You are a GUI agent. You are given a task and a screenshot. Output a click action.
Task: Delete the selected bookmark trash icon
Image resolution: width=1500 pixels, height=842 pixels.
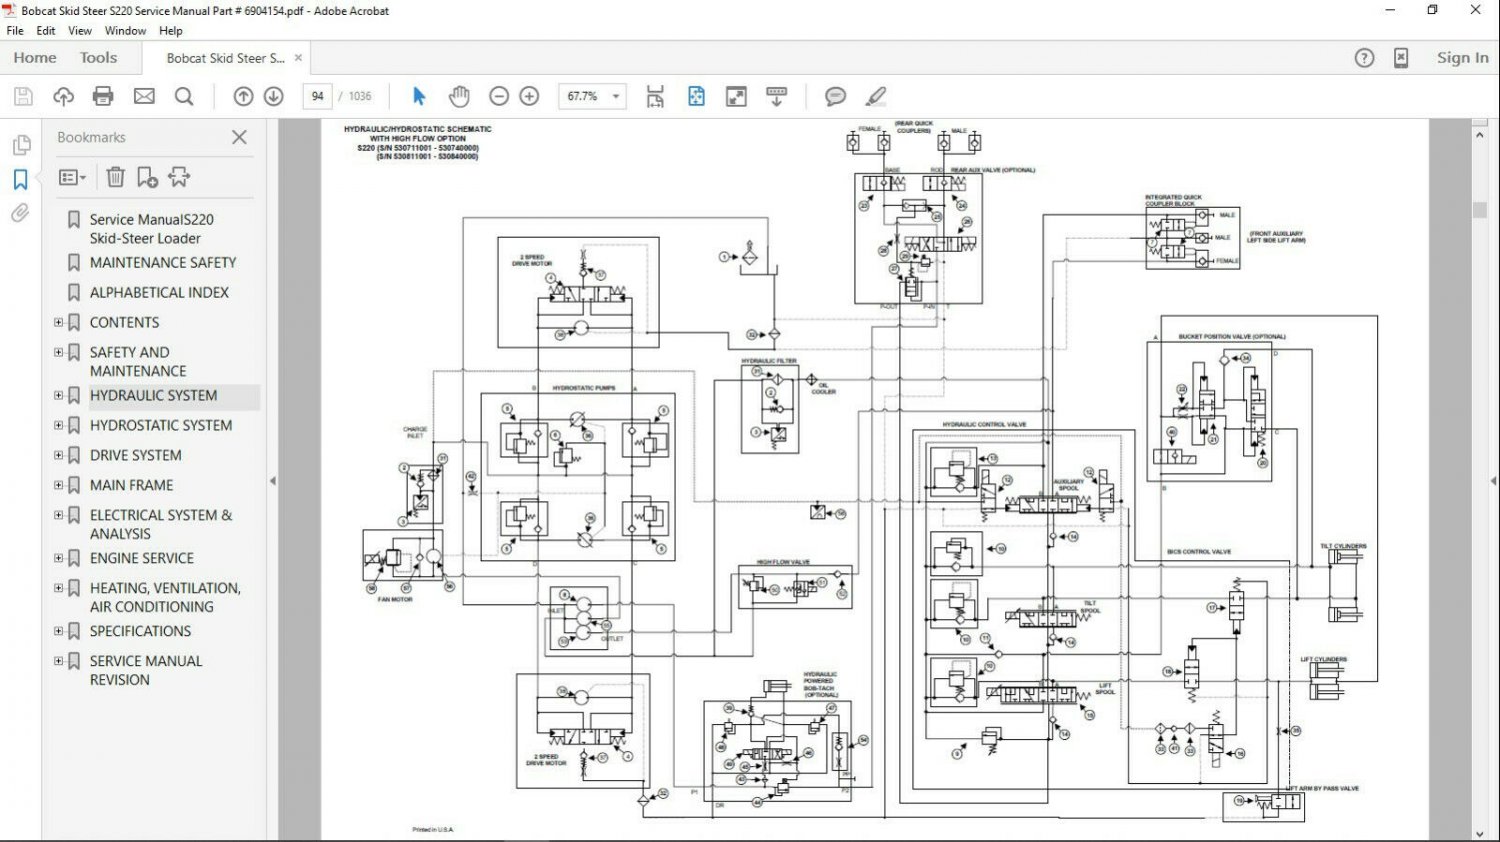(x=115, y=177)
